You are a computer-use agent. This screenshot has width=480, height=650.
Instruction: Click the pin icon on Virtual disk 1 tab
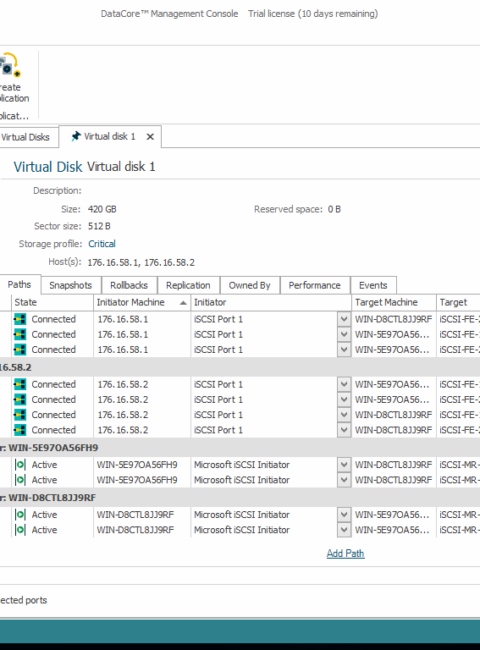[x=75, y=136]
